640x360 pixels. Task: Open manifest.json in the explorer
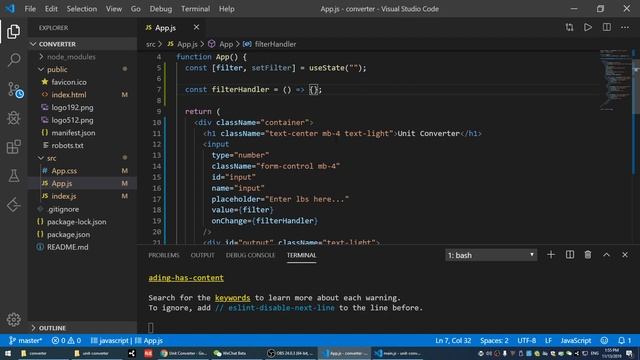click(x=82, y=133)
